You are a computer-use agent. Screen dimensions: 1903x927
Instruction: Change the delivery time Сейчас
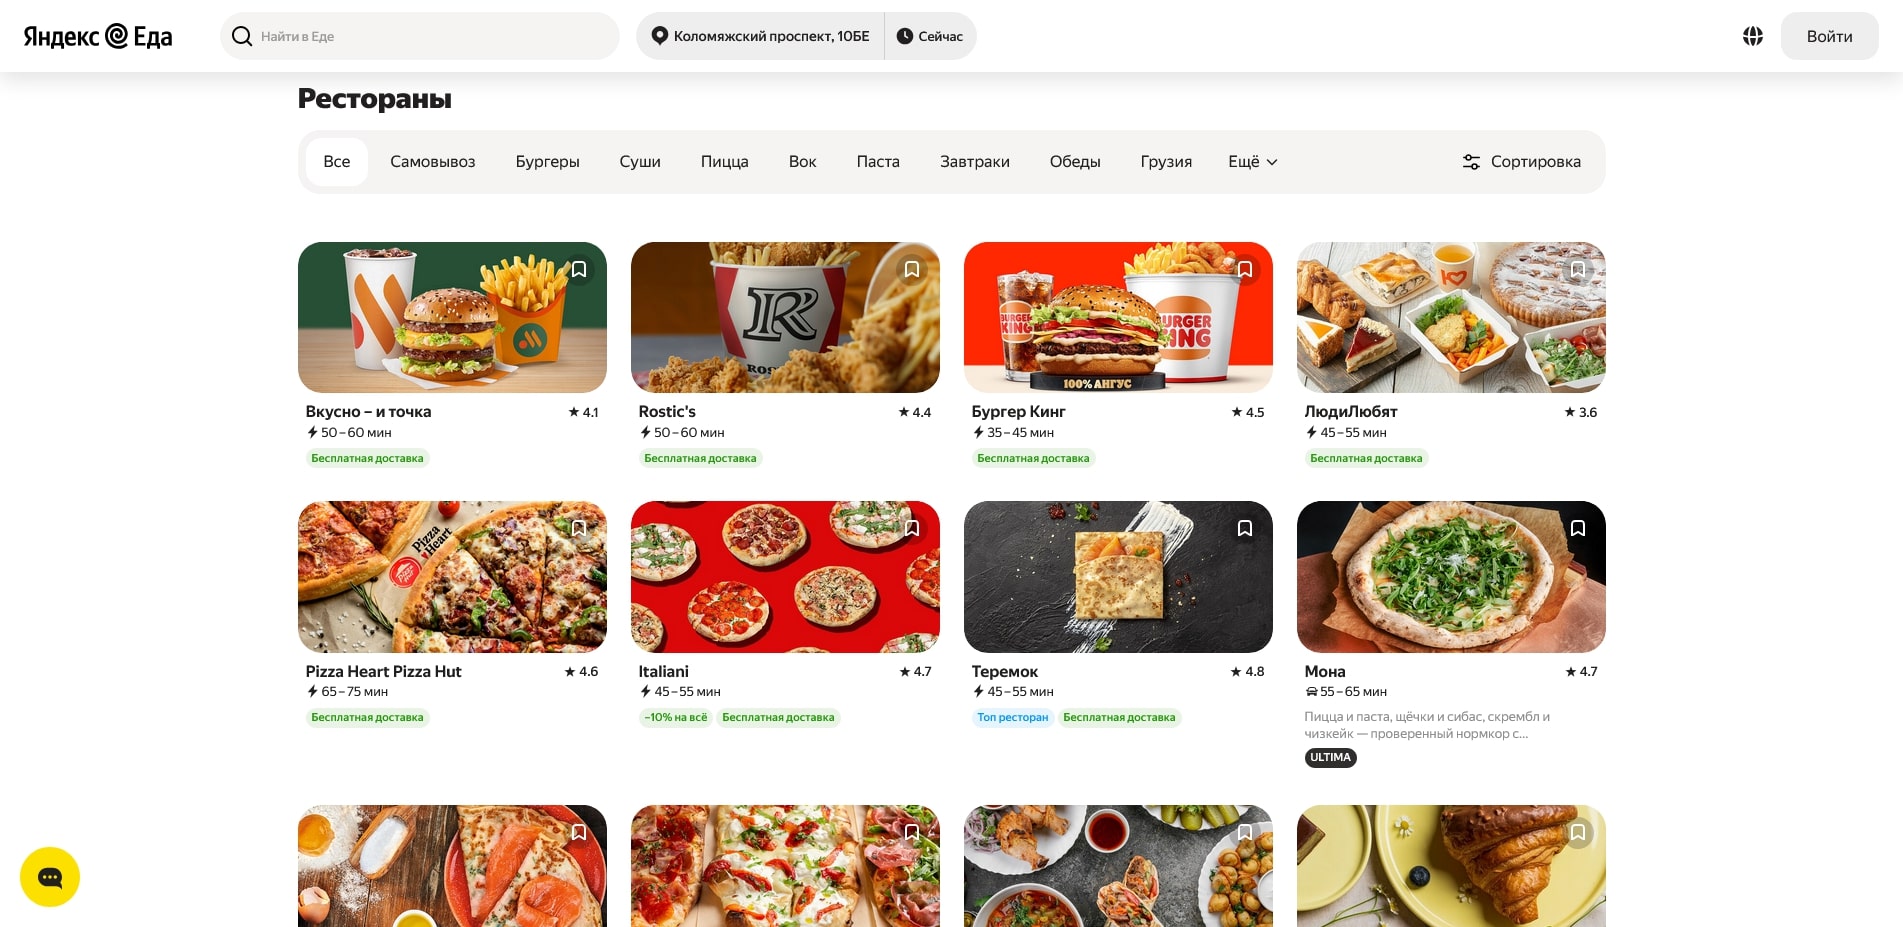pos(930,36)
